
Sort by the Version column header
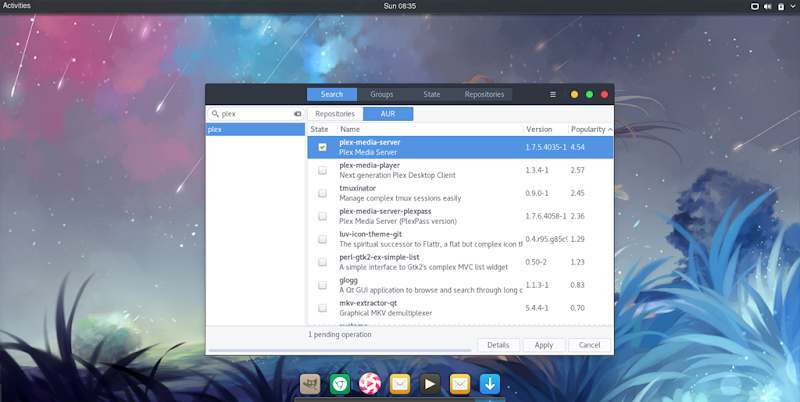[545, 129]
